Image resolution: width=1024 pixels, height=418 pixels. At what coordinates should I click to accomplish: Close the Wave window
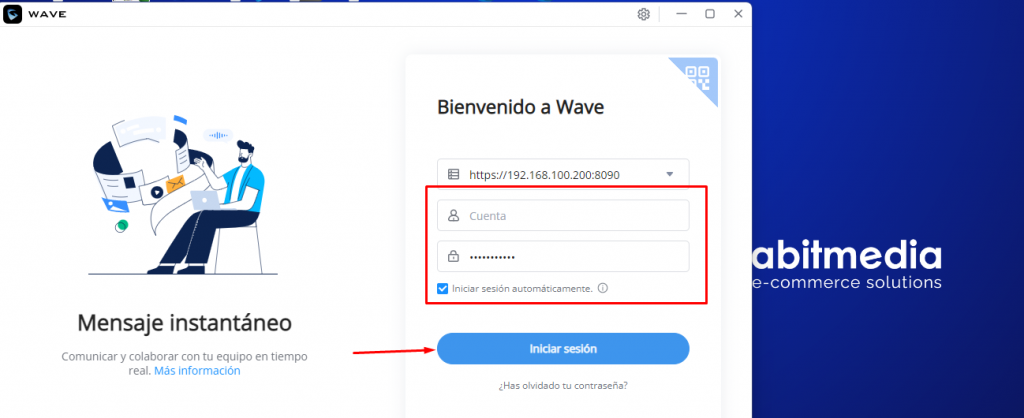739,14
